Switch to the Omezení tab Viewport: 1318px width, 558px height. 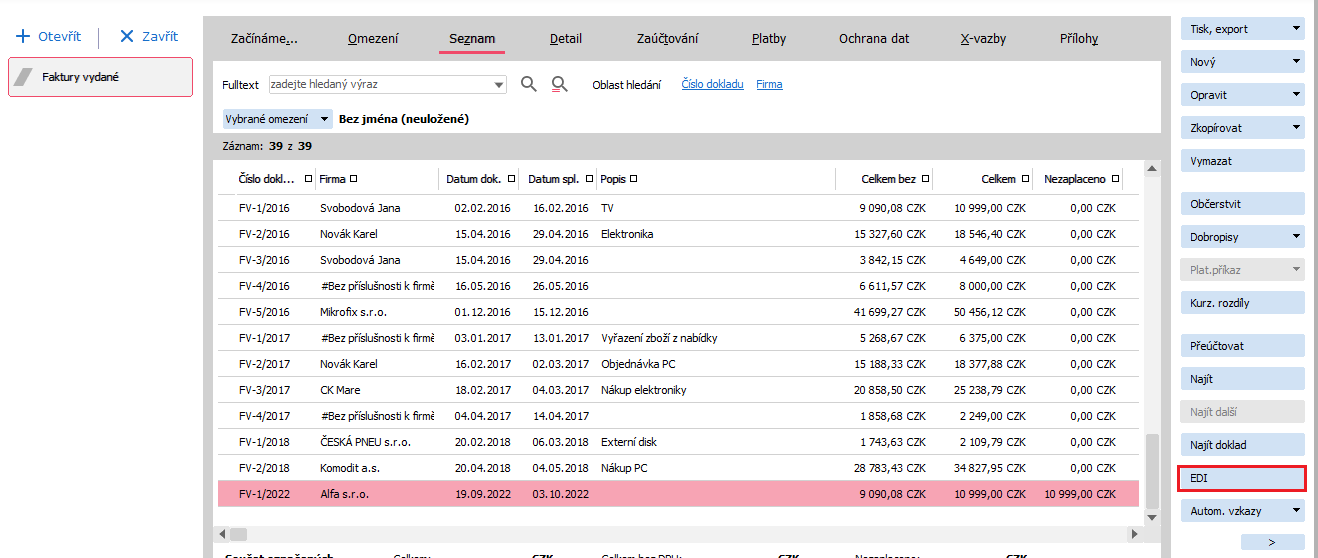[x=373, y=39]
